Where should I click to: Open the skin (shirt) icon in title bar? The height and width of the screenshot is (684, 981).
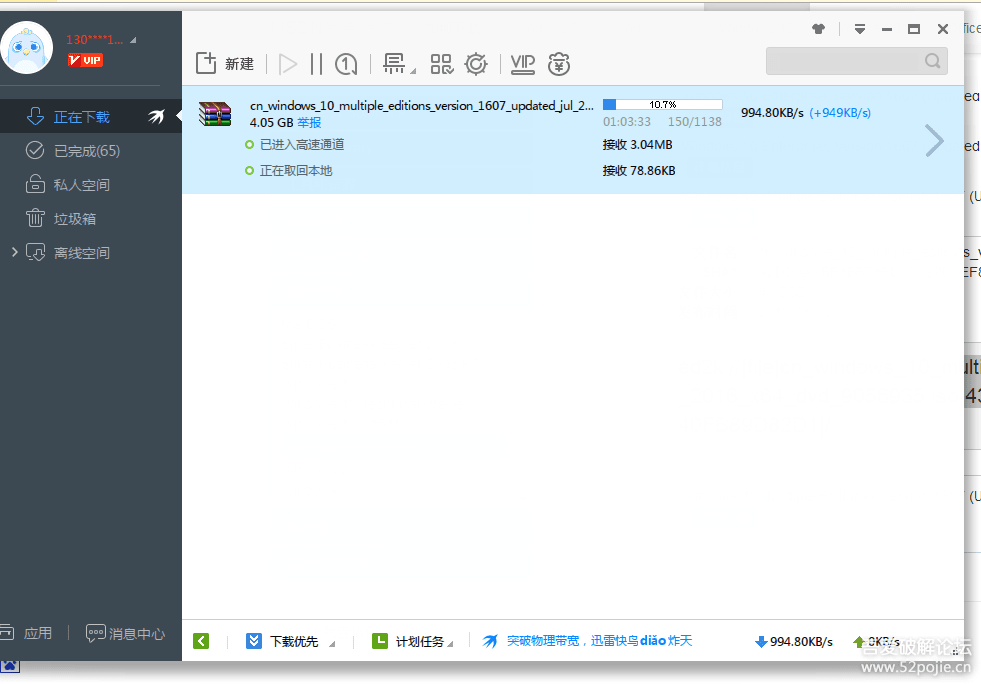point(818,29)
